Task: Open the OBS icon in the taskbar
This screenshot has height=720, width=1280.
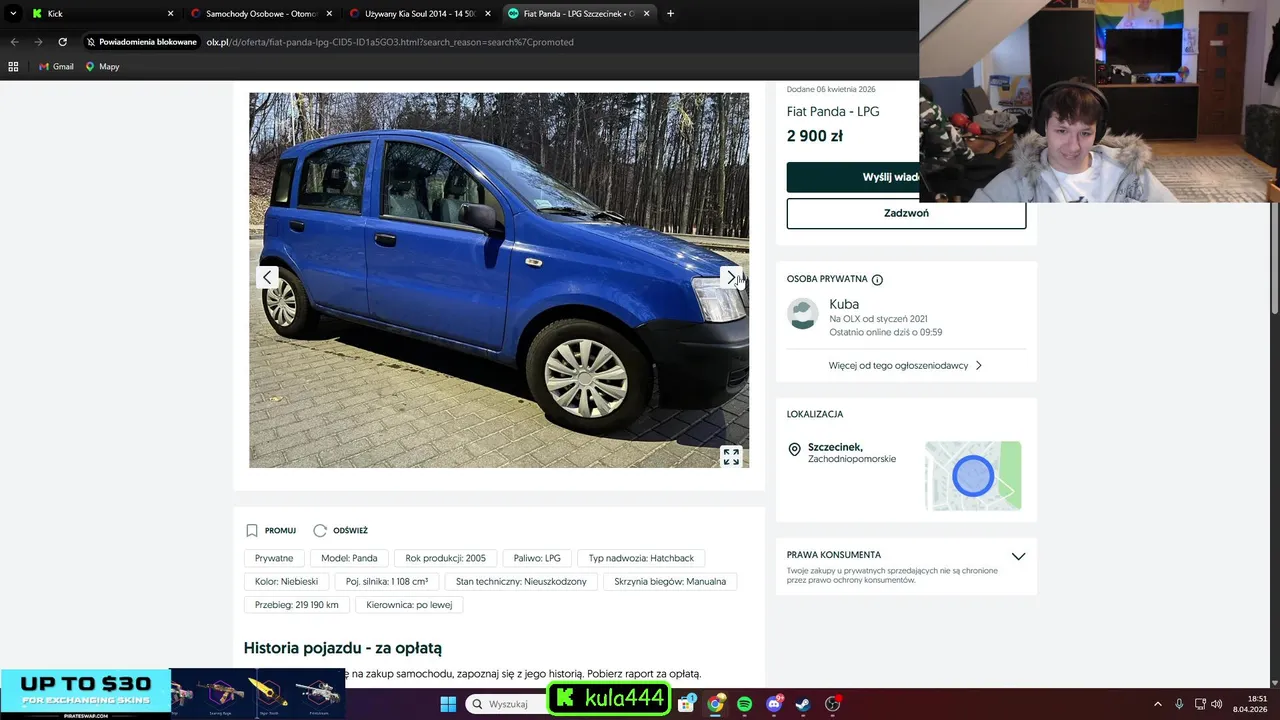Action: 832,704
